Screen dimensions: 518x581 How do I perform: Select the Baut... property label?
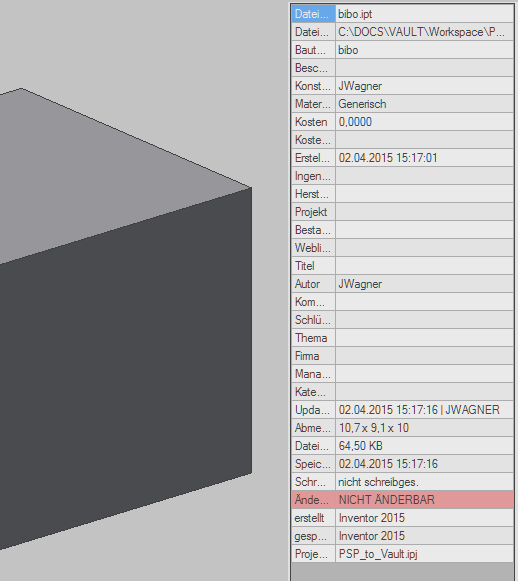pyautogui.click(x=313, y=50)
